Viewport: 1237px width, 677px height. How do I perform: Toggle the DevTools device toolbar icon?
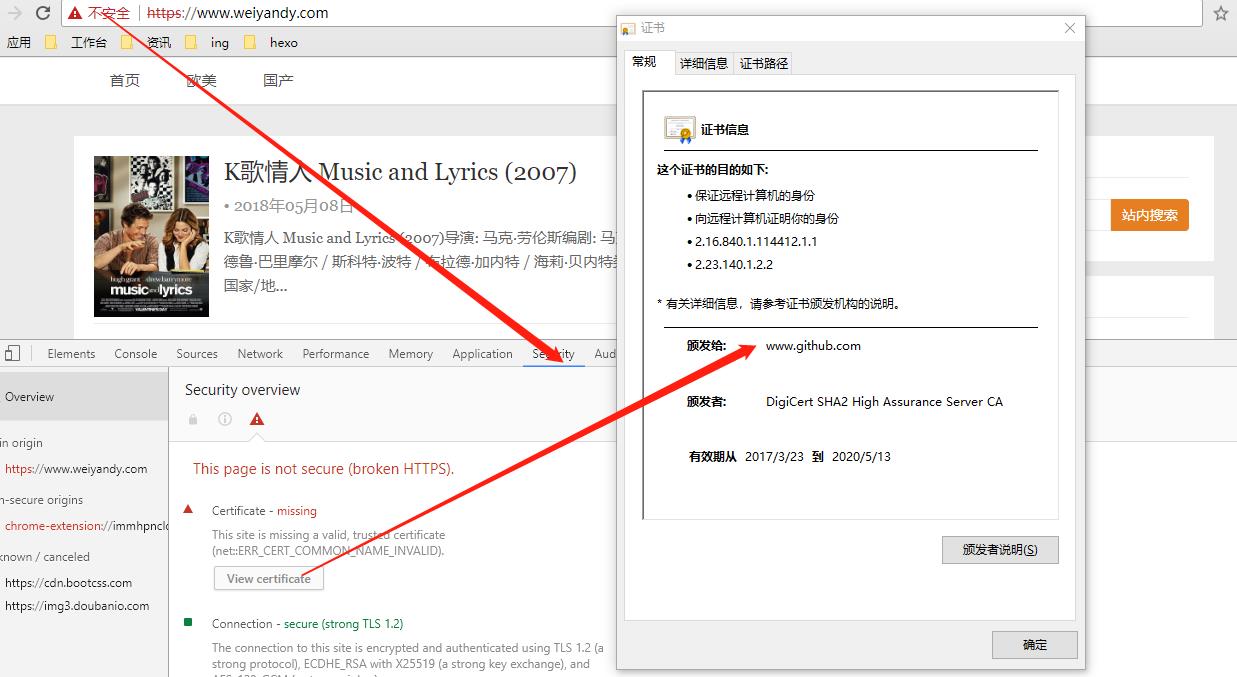point(12,353)
